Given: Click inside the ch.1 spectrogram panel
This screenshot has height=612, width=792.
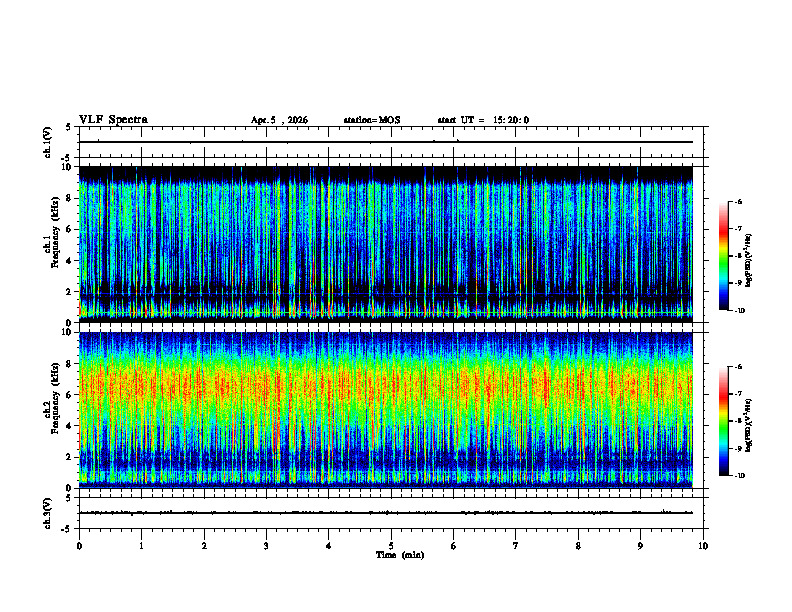Looking at the screenshot, I should (385, 244).
